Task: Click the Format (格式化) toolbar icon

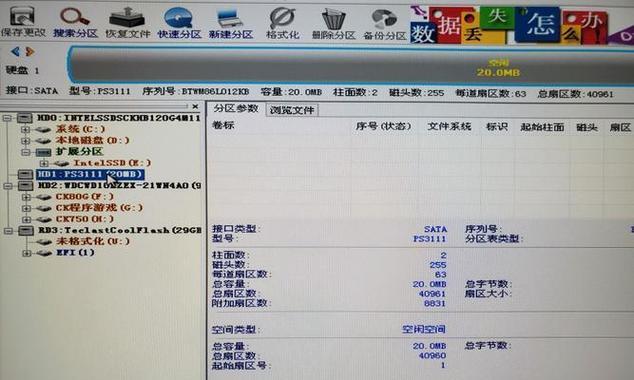Action: click(x=283, y=24)
